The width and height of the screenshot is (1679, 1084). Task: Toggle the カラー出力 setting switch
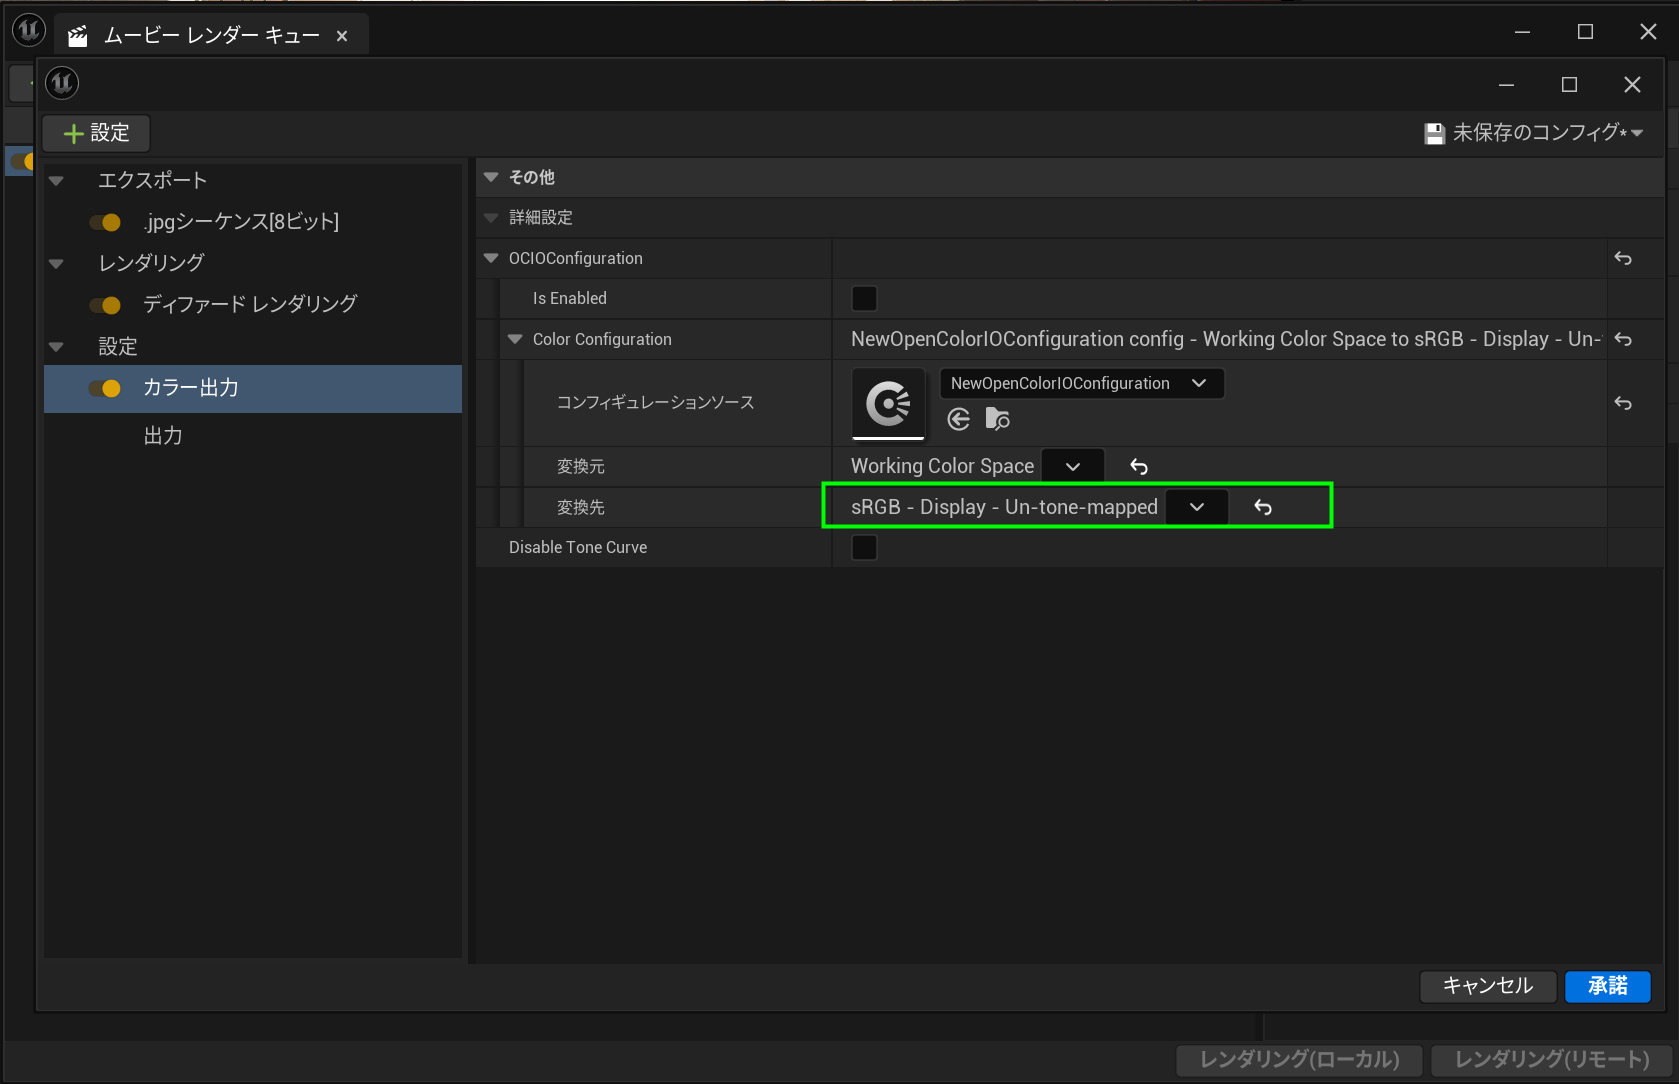(105, 389)
